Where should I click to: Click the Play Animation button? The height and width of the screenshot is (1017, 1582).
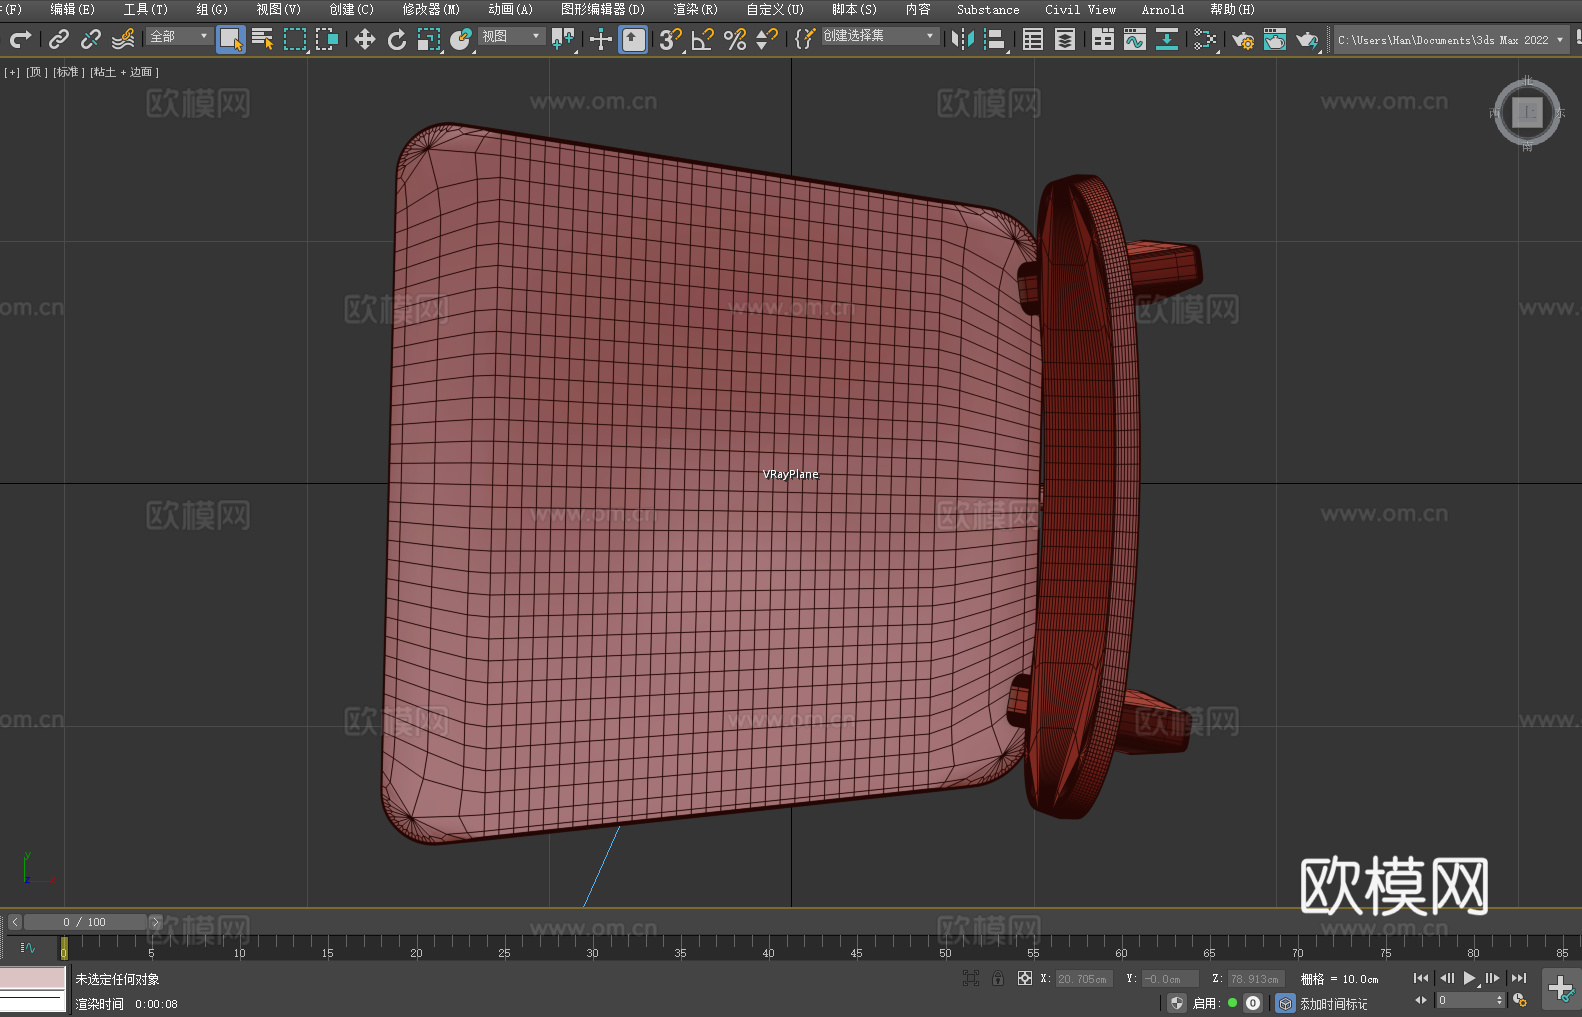[1469, 978]
